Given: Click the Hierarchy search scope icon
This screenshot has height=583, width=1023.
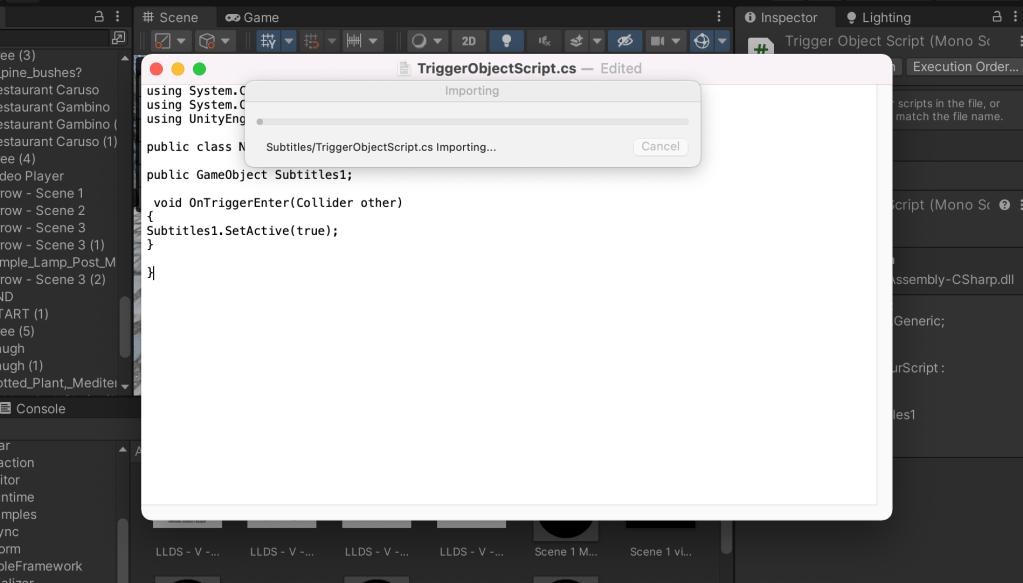Looking at the screenshot, I should [x=119, y=38].
